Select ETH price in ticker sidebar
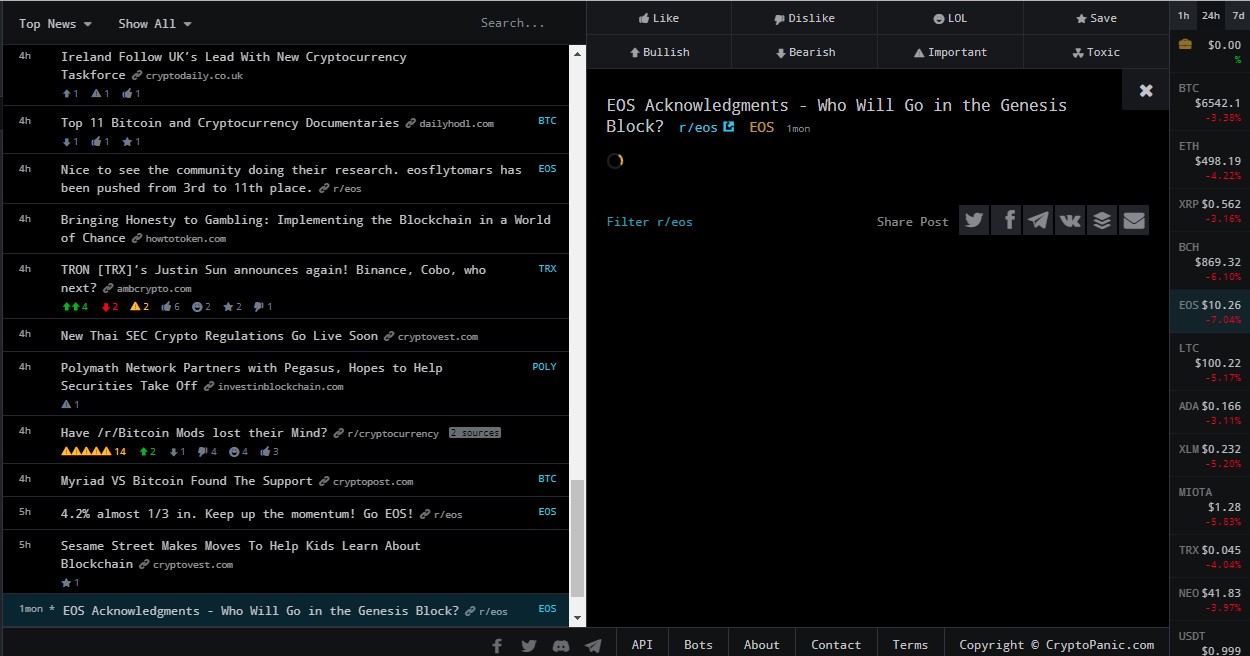 tap(1209, 160)
